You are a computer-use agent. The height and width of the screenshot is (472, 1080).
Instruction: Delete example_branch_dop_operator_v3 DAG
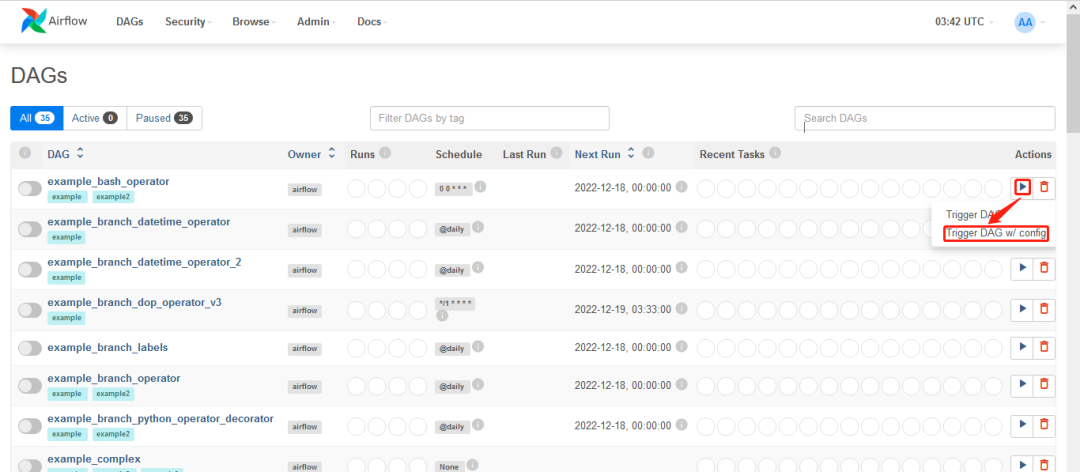[x=1044, y=309]
